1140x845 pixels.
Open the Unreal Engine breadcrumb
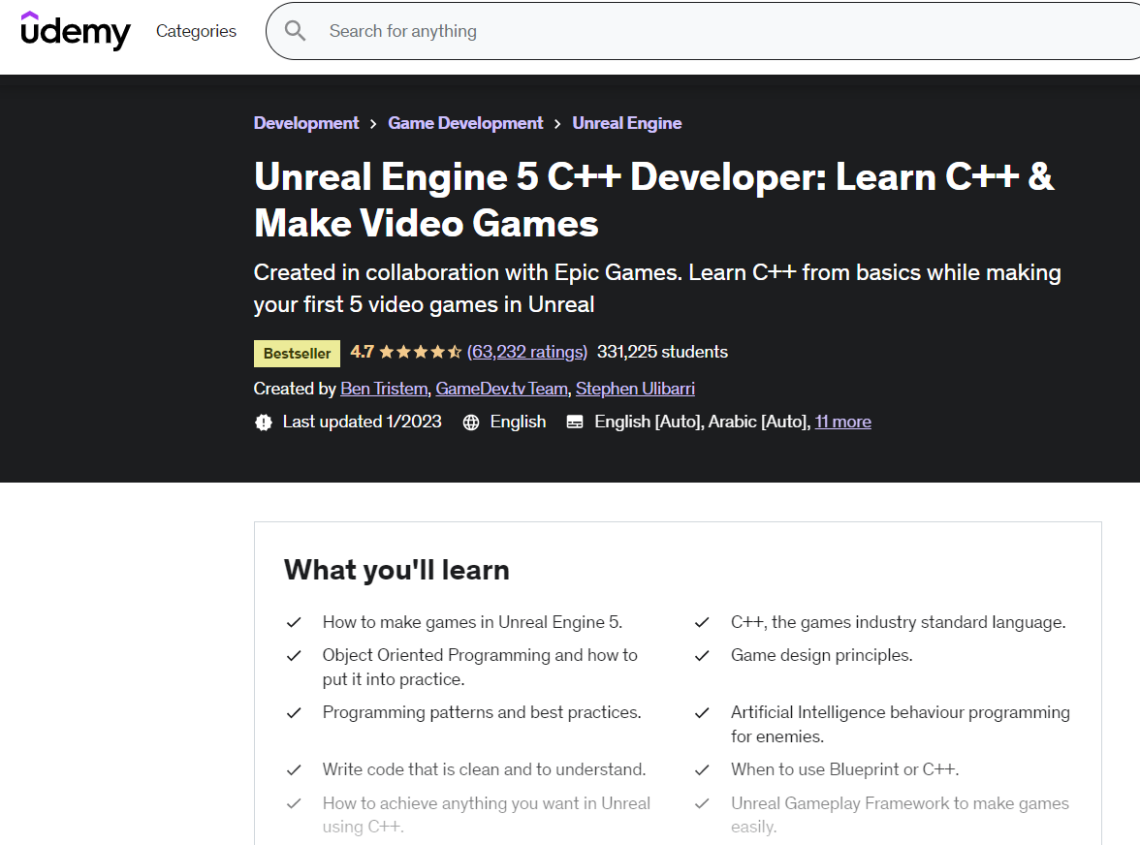(x=627, y=123)
